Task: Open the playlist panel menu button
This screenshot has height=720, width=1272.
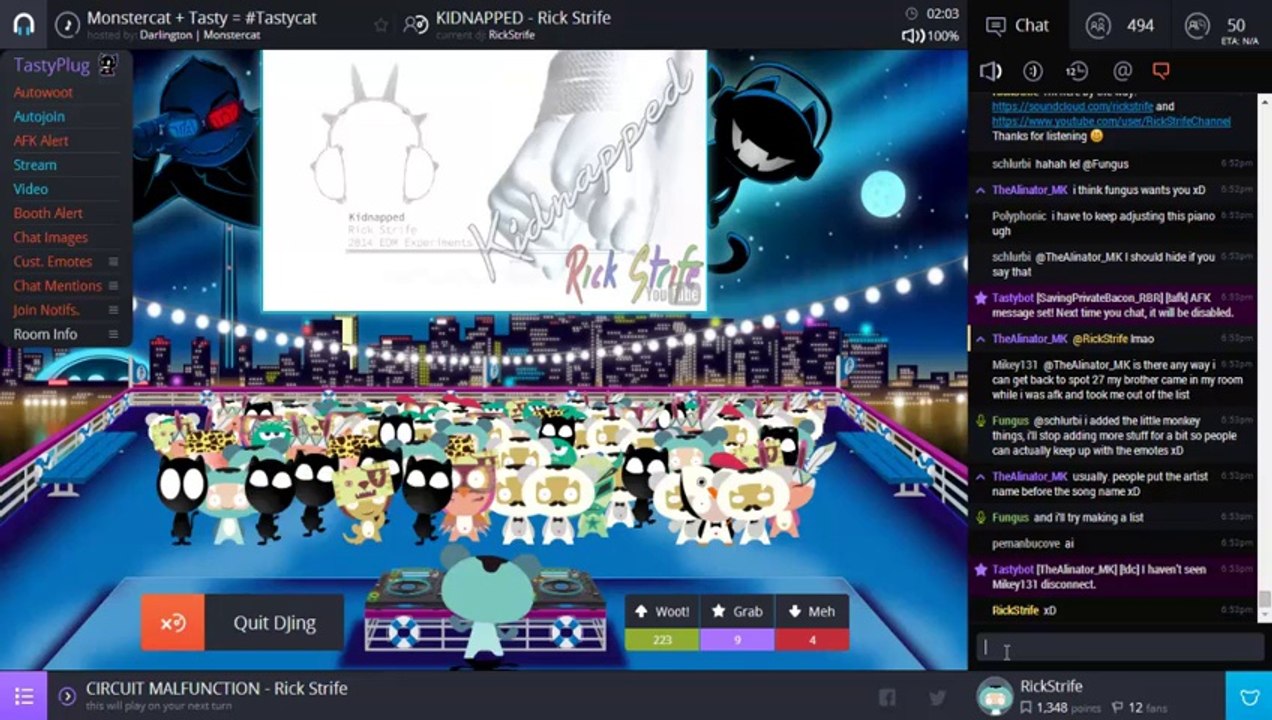Action: [x=24, y=696]
